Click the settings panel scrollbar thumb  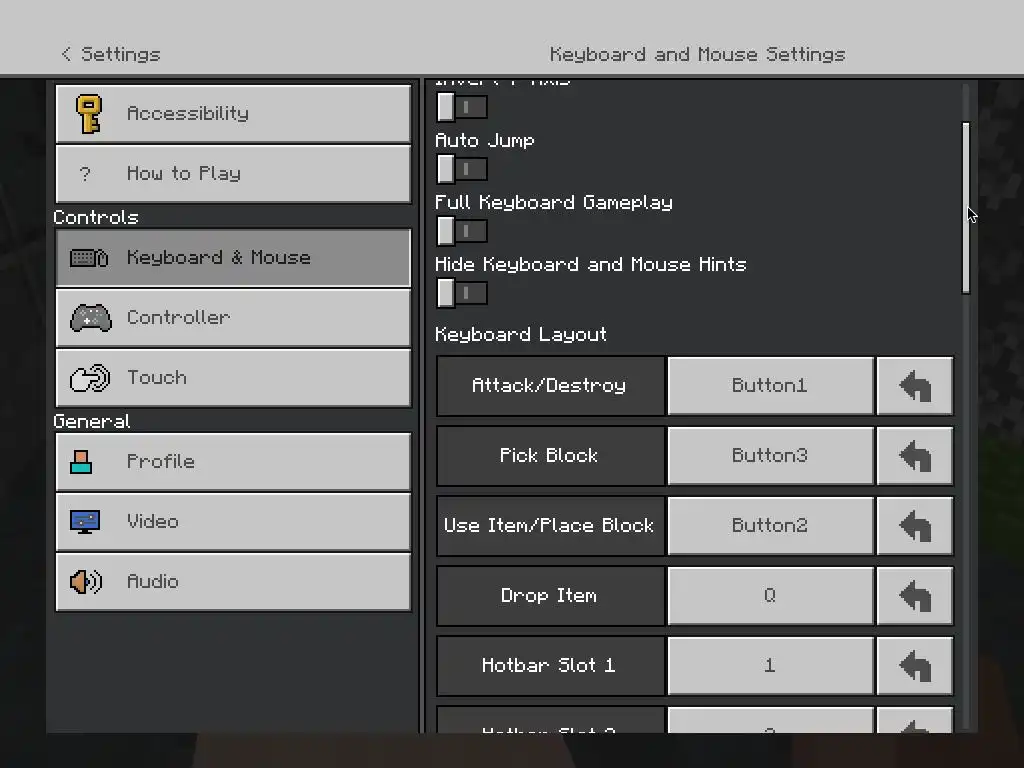(966, 208)
